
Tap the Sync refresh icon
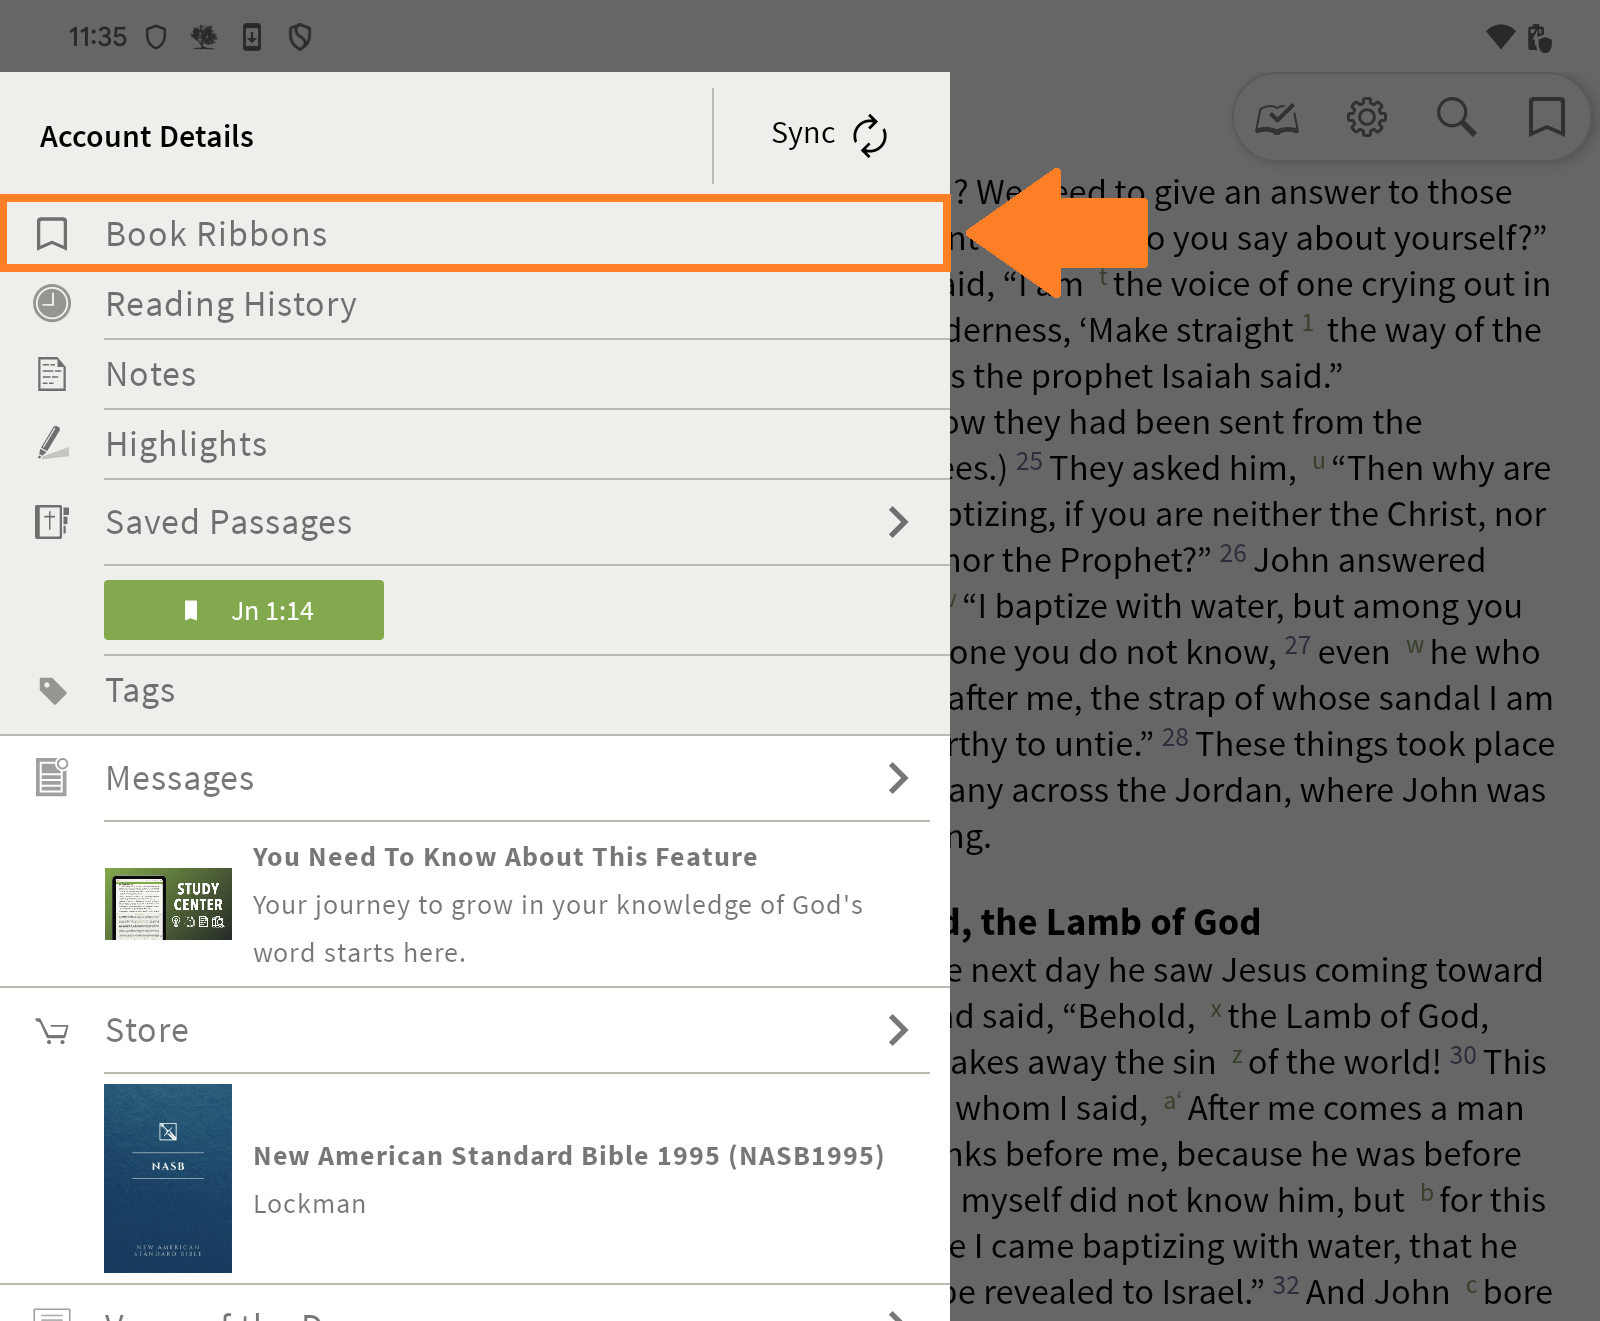coord(869,136)
